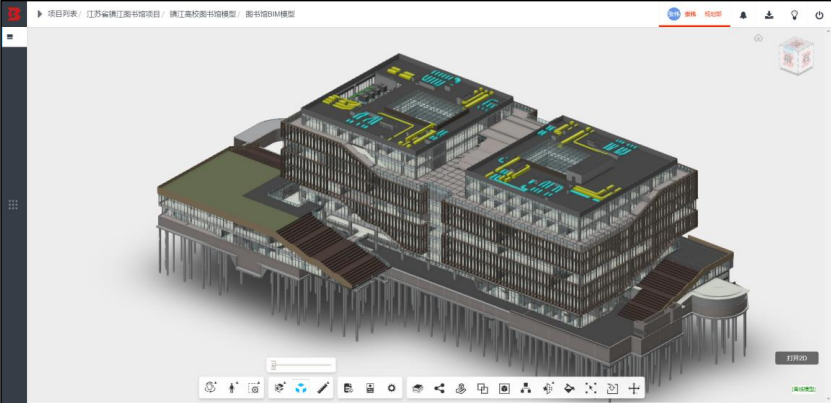Image resolution: width=831 pixels, height=403 pixels.
Task: Click the lightbulb tips icon
Action: (x=794, y=15)
